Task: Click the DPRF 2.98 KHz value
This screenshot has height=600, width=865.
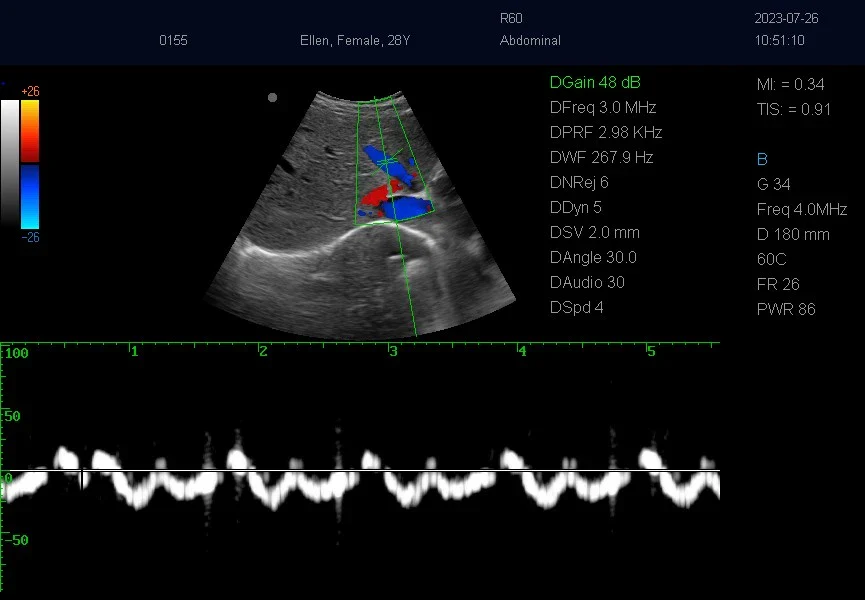Action: tap(606, 132)
